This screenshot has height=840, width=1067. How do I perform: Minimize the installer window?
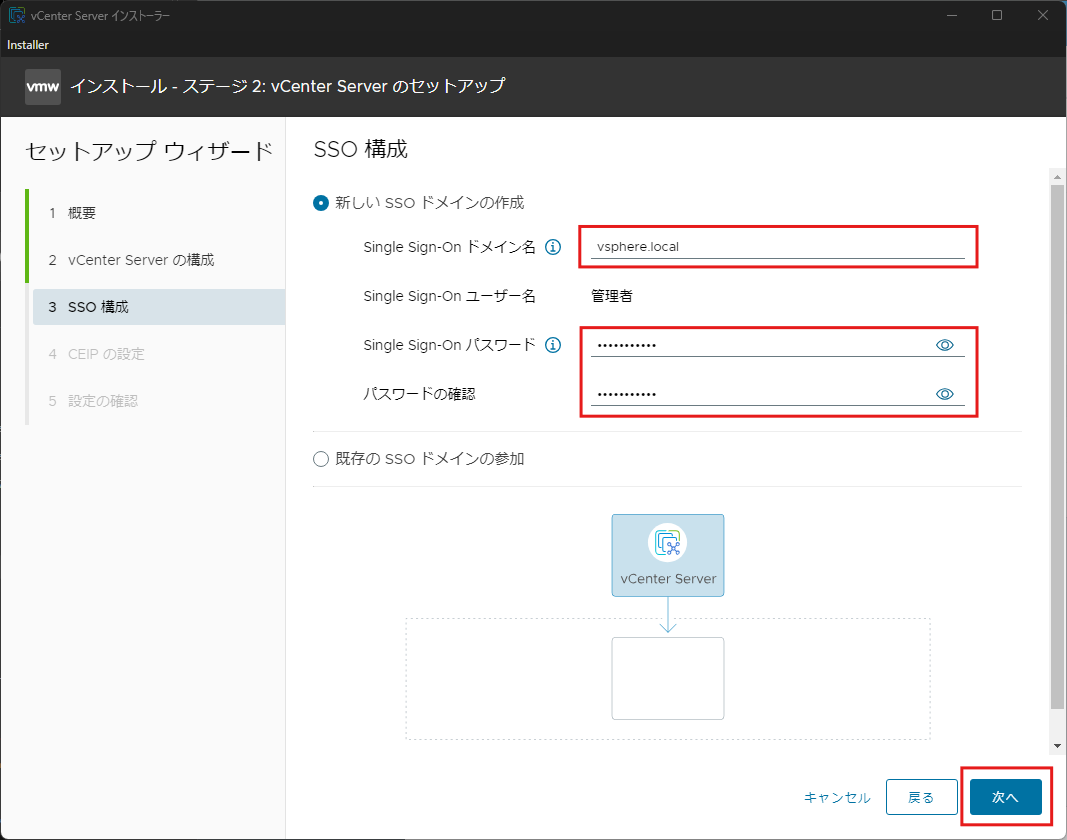(x=952, y=15)
